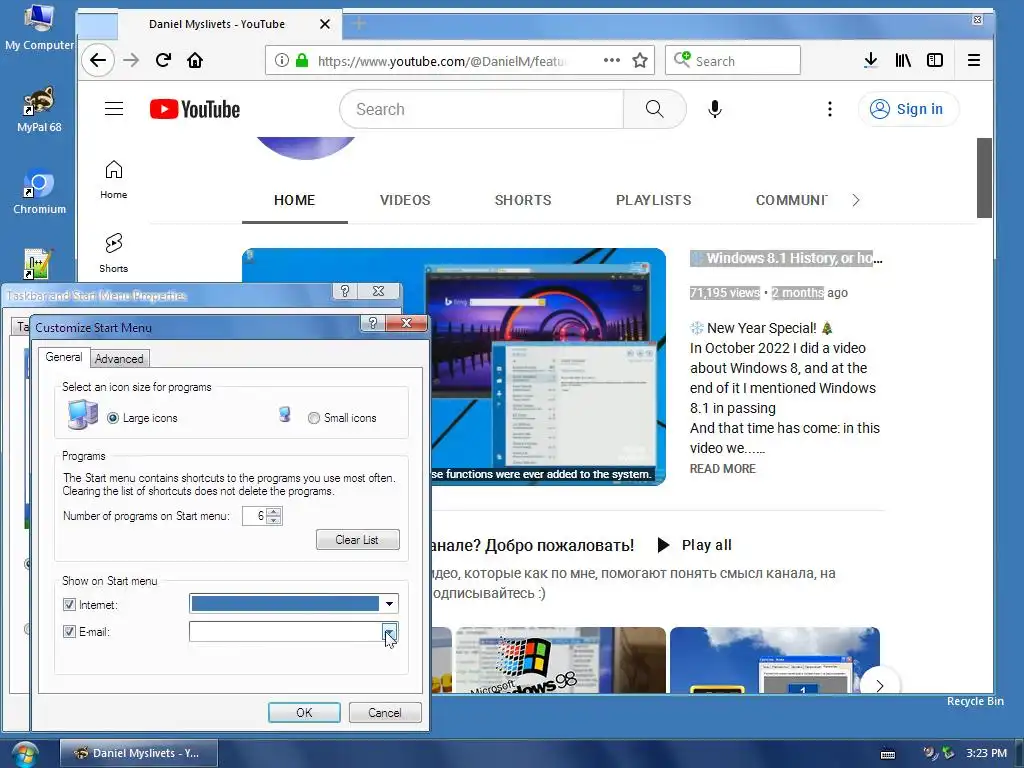
Task: Open My Computer desktop icon
Action: pyautogui.click(x=39, y=27)
